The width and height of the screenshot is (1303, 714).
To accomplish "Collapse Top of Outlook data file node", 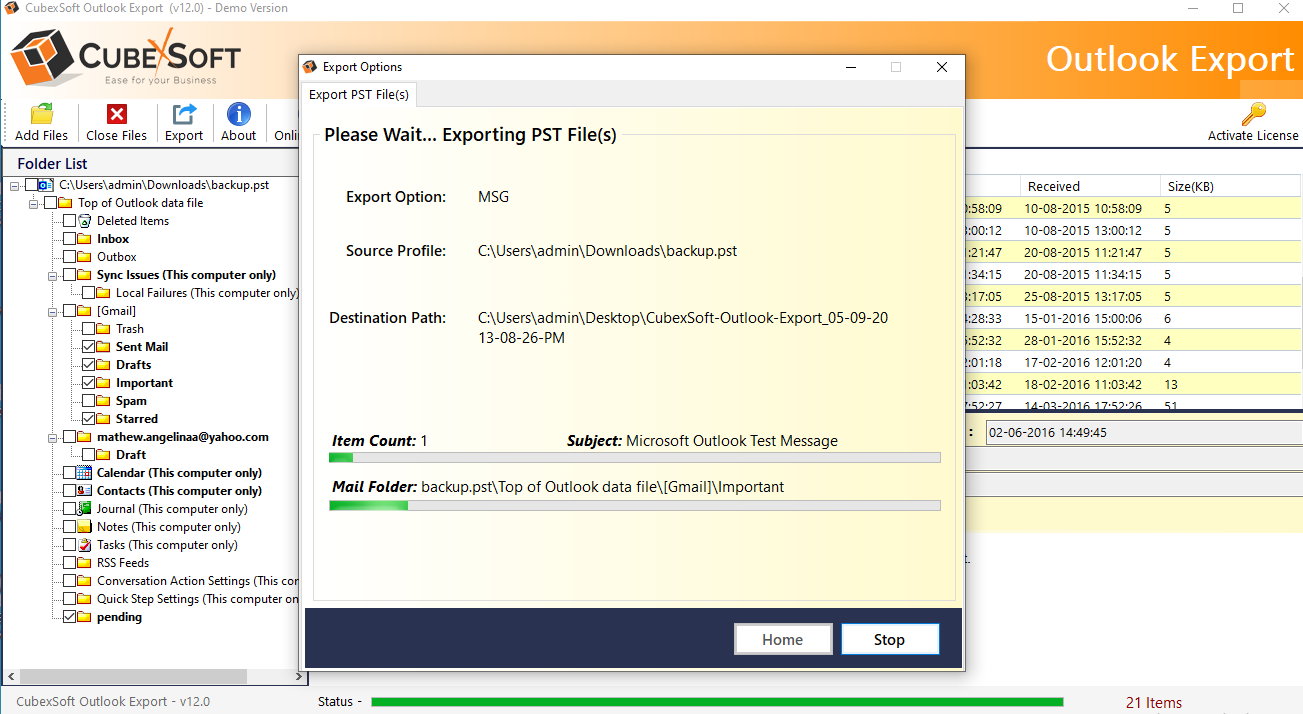I will 34,203.
